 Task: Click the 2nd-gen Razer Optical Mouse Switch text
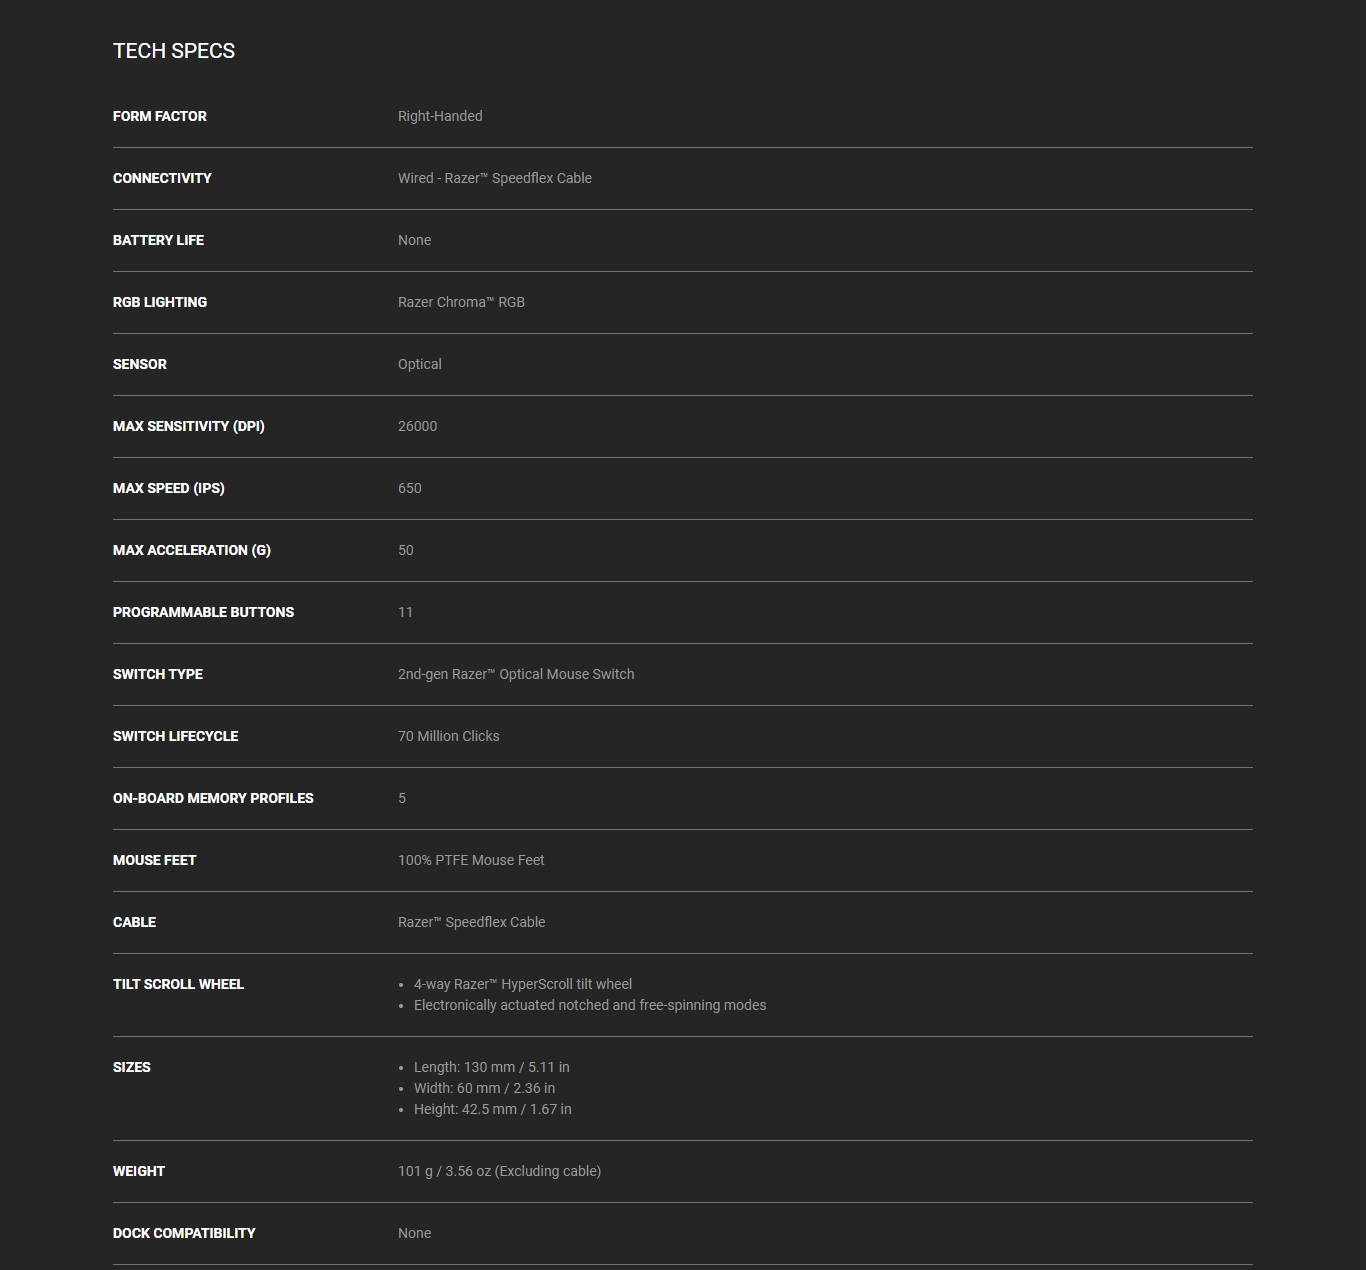click(x=516, y=674)
